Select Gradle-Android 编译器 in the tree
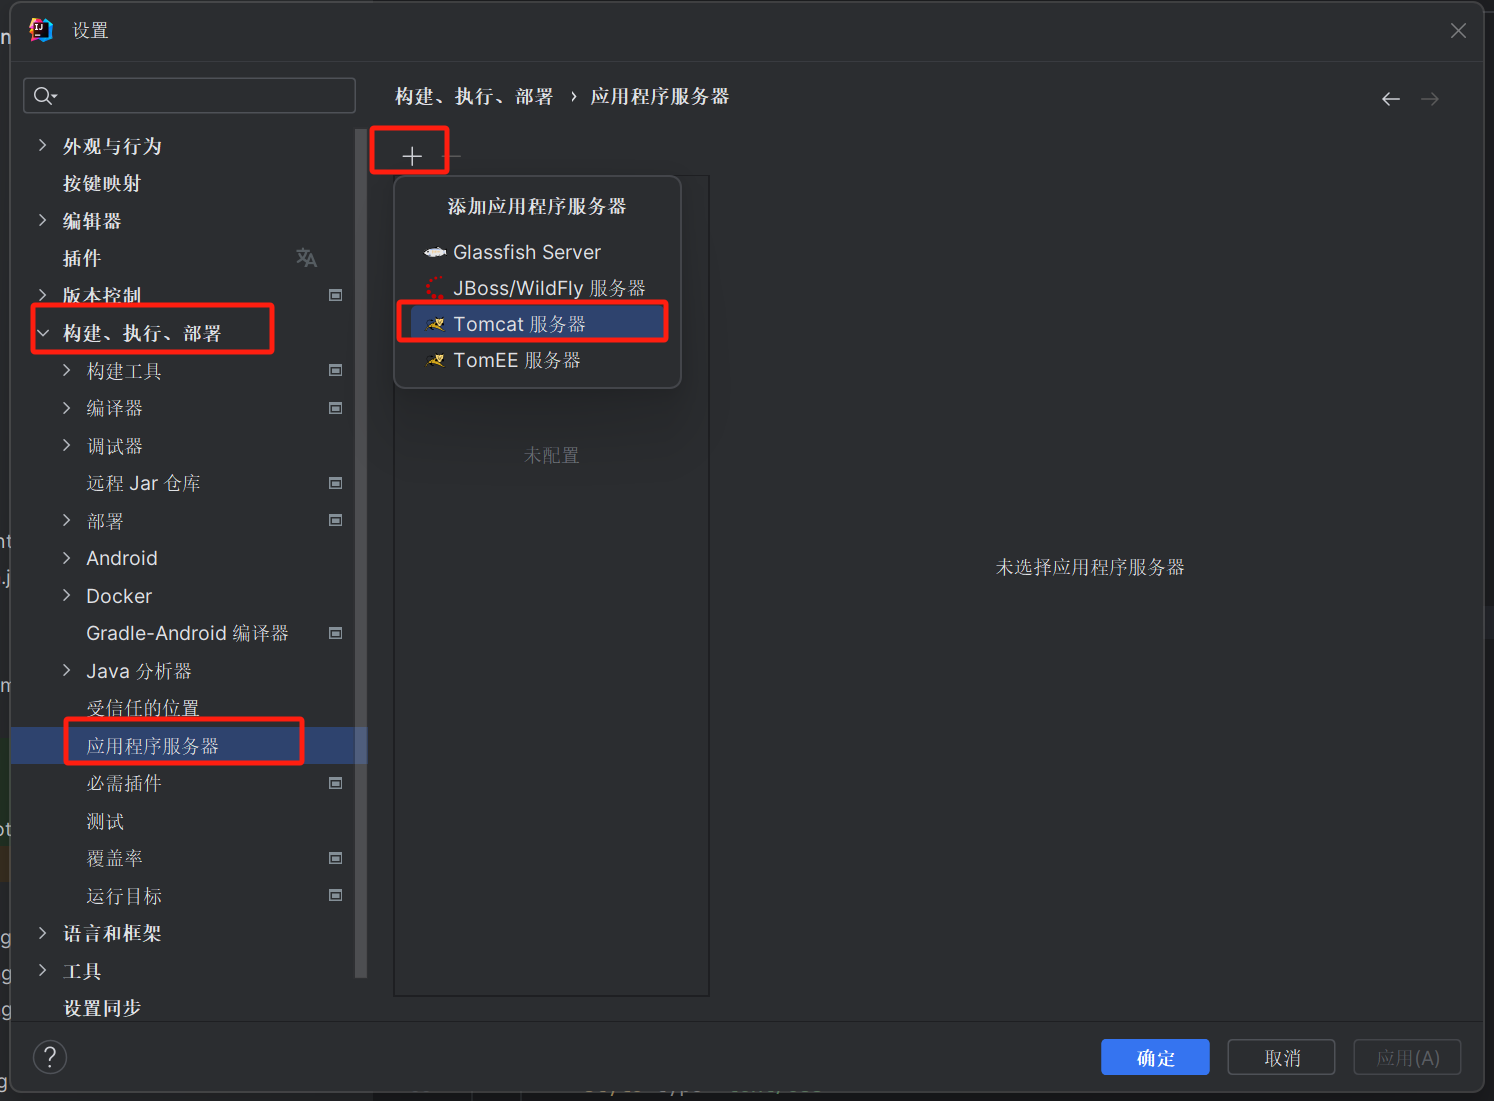The height and width of the screenshot is (1101, 1494). click(x=187, y=633)
